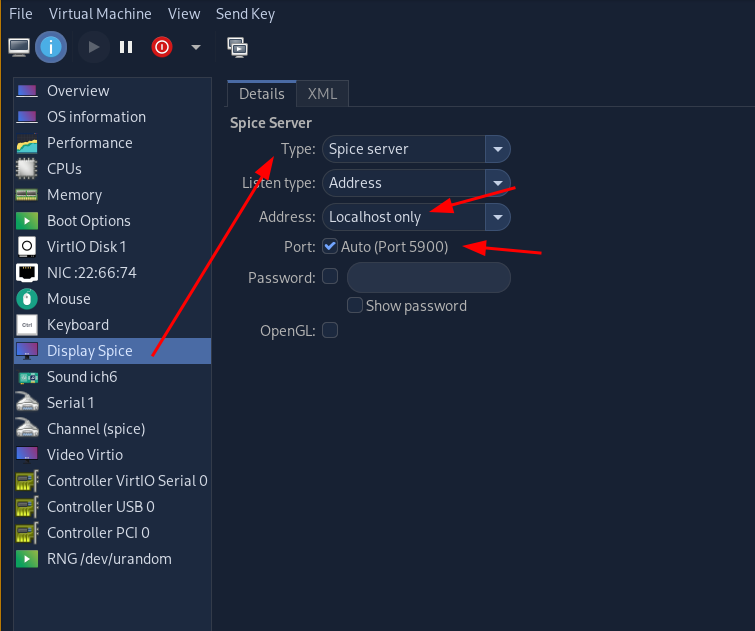Open the View menu
755x631 pixels.
(184, 14)
